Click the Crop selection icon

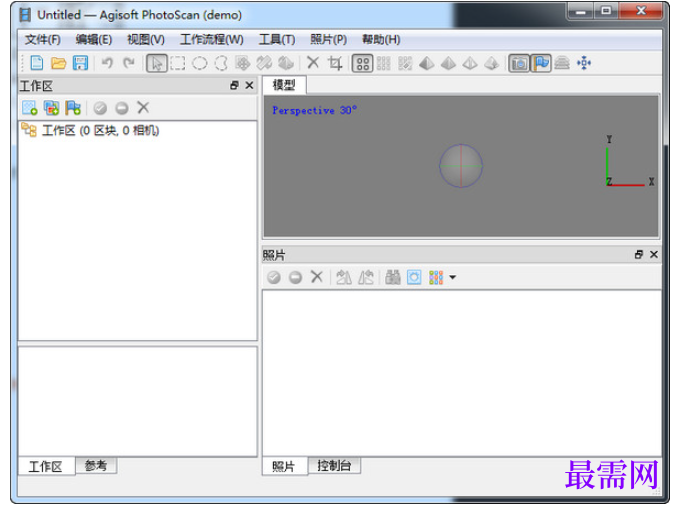pos(335,63)
